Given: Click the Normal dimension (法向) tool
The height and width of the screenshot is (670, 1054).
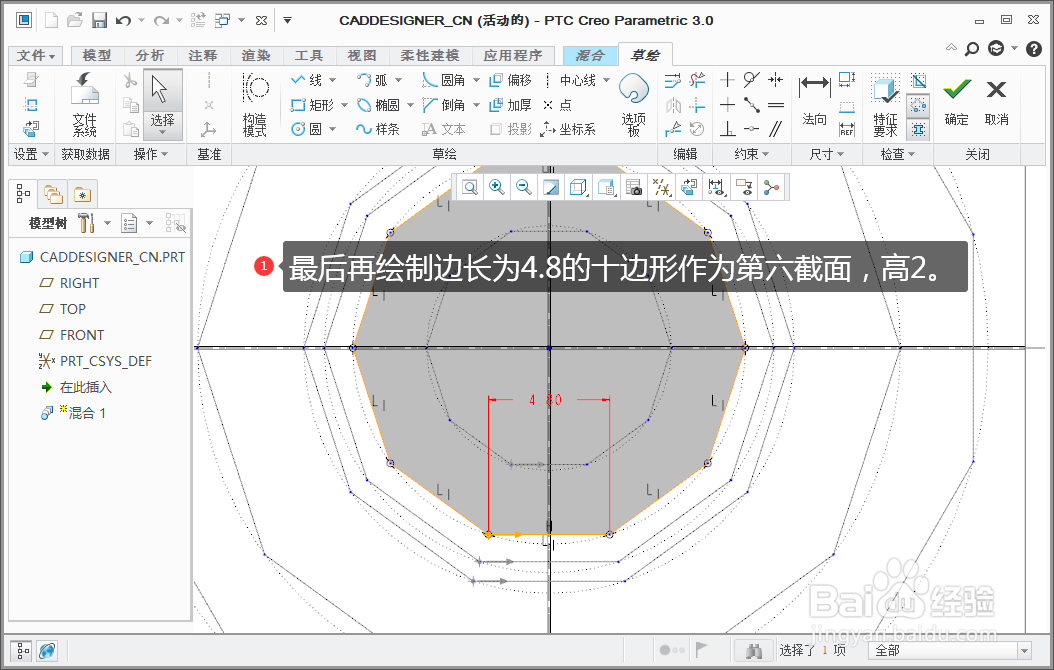Looking at the screenshot, I should coord(815,101).
